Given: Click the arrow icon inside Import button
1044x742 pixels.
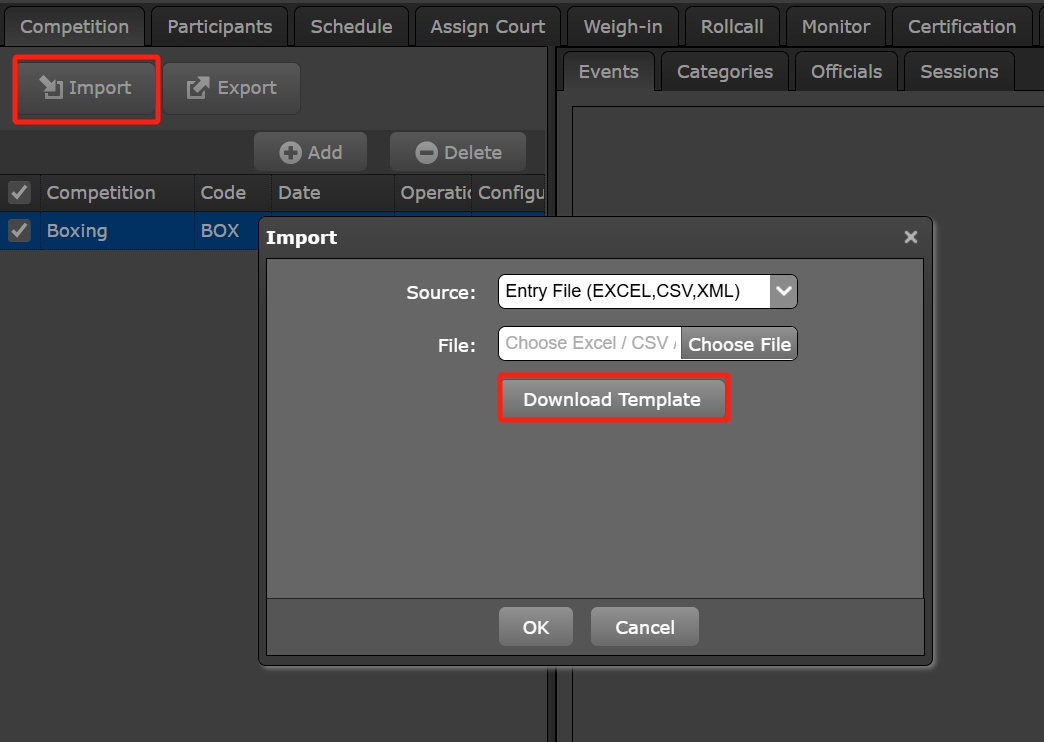Looking at the screenshot, I should pyautogui.click(x=51, y=88).
